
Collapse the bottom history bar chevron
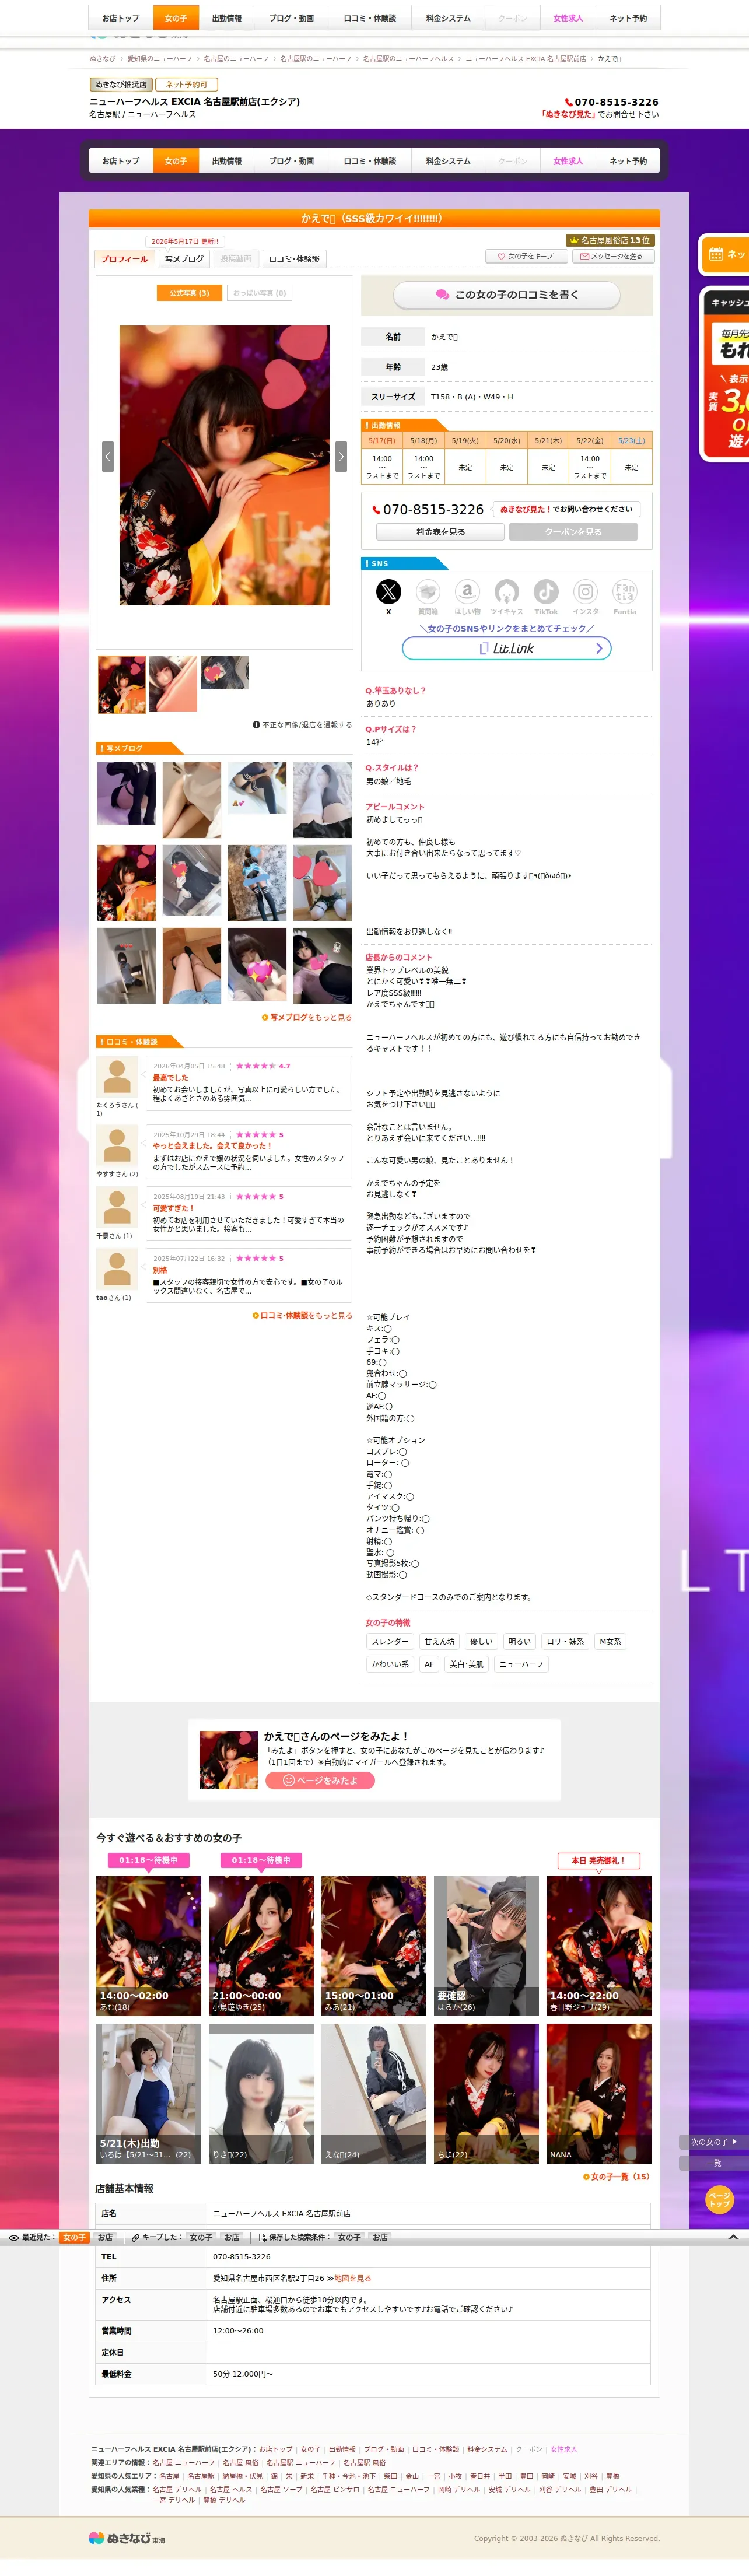[x=733, y=2237]
